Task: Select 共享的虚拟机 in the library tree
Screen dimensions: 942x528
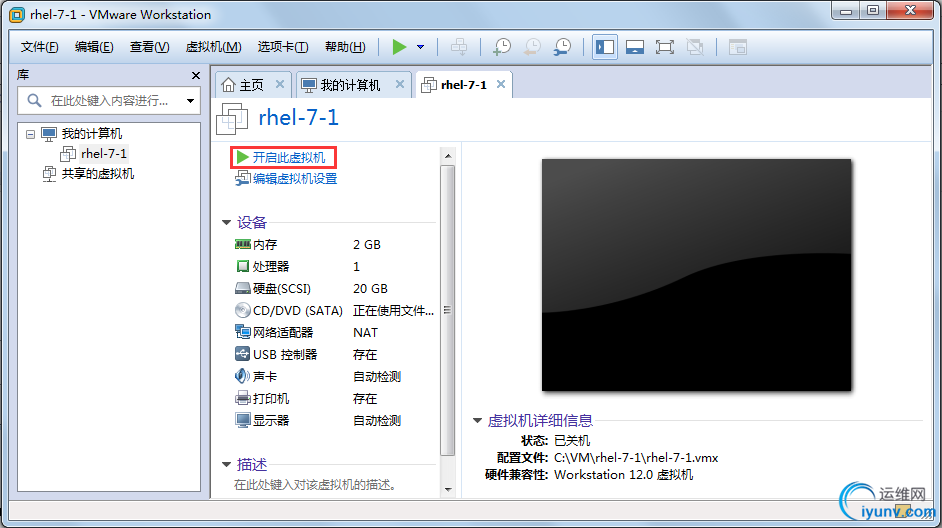Action: (x=98, y=174)
